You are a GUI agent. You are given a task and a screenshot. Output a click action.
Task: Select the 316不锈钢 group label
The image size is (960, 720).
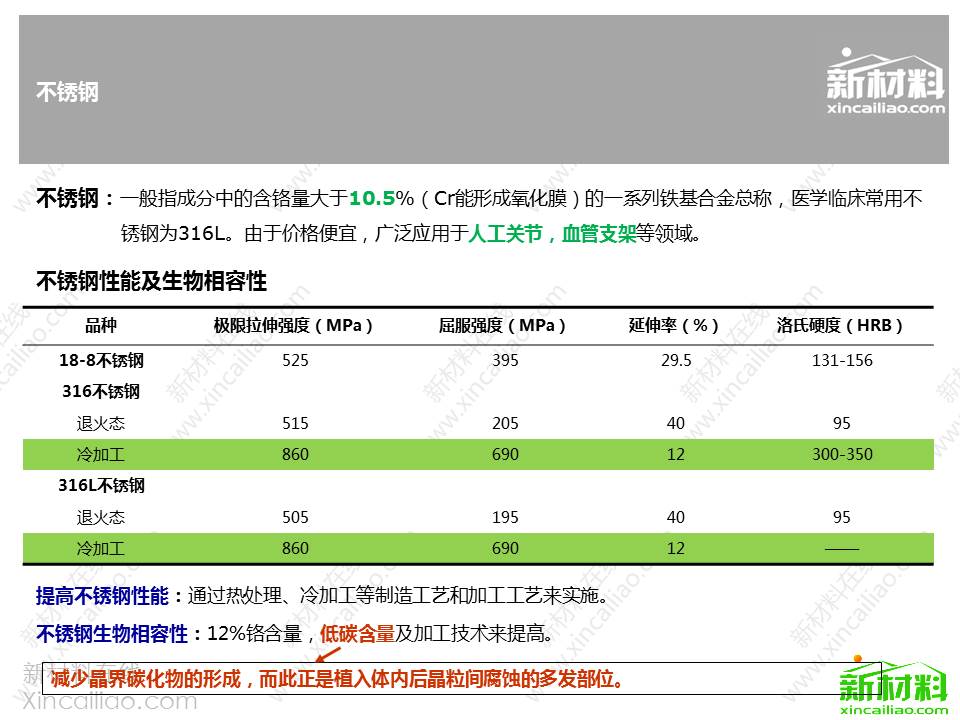(x=101, y=392)
